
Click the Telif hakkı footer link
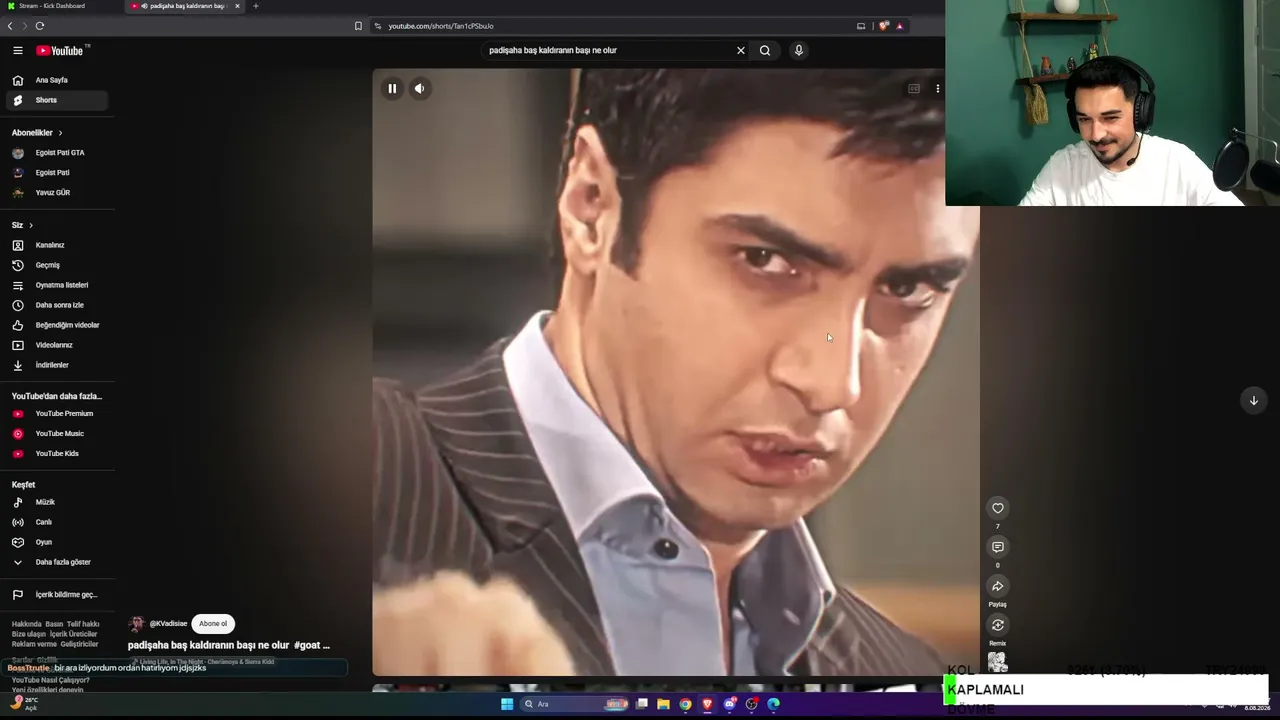[83, 624]
